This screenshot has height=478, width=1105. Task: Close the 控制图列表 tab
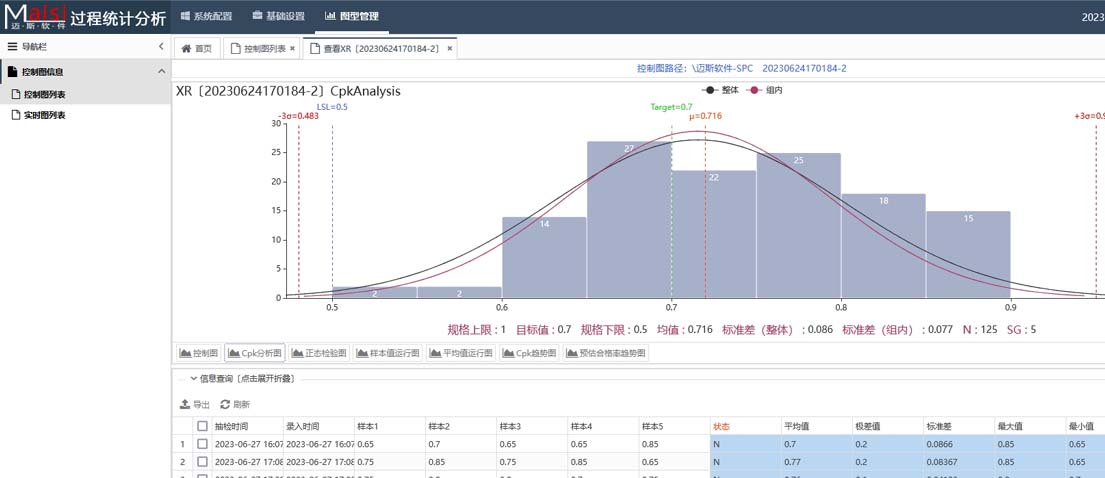point(292,49)
